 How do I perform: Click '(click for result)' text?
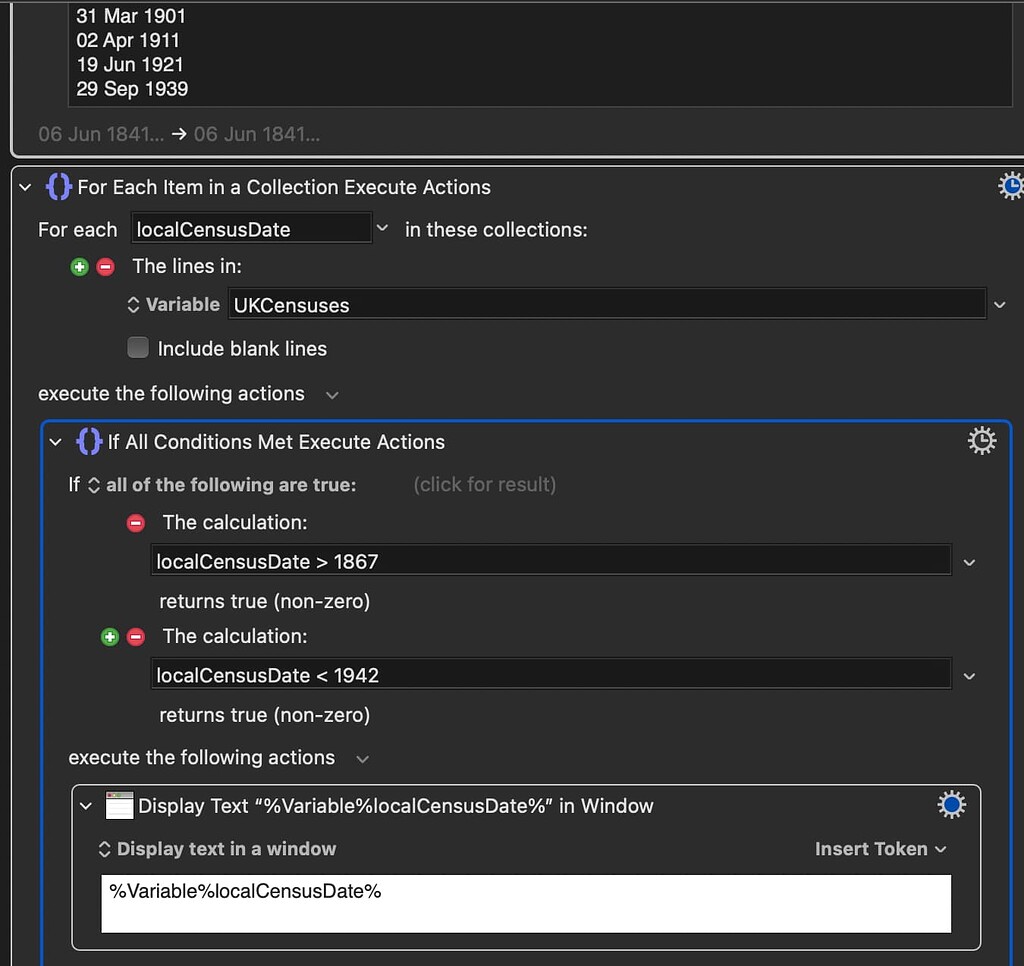coord(484,485)
